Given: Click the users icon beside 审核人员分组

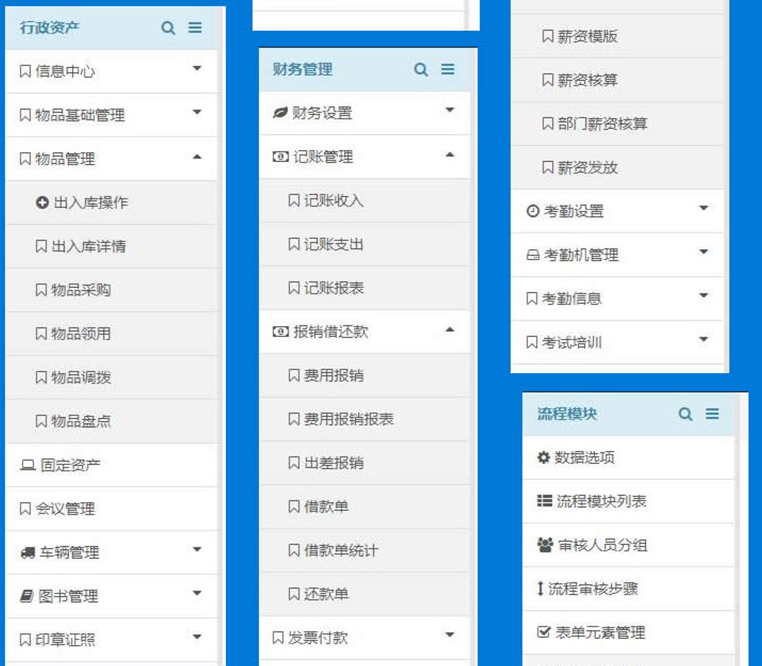Looking at the screenshot, I should coord(545,545).
